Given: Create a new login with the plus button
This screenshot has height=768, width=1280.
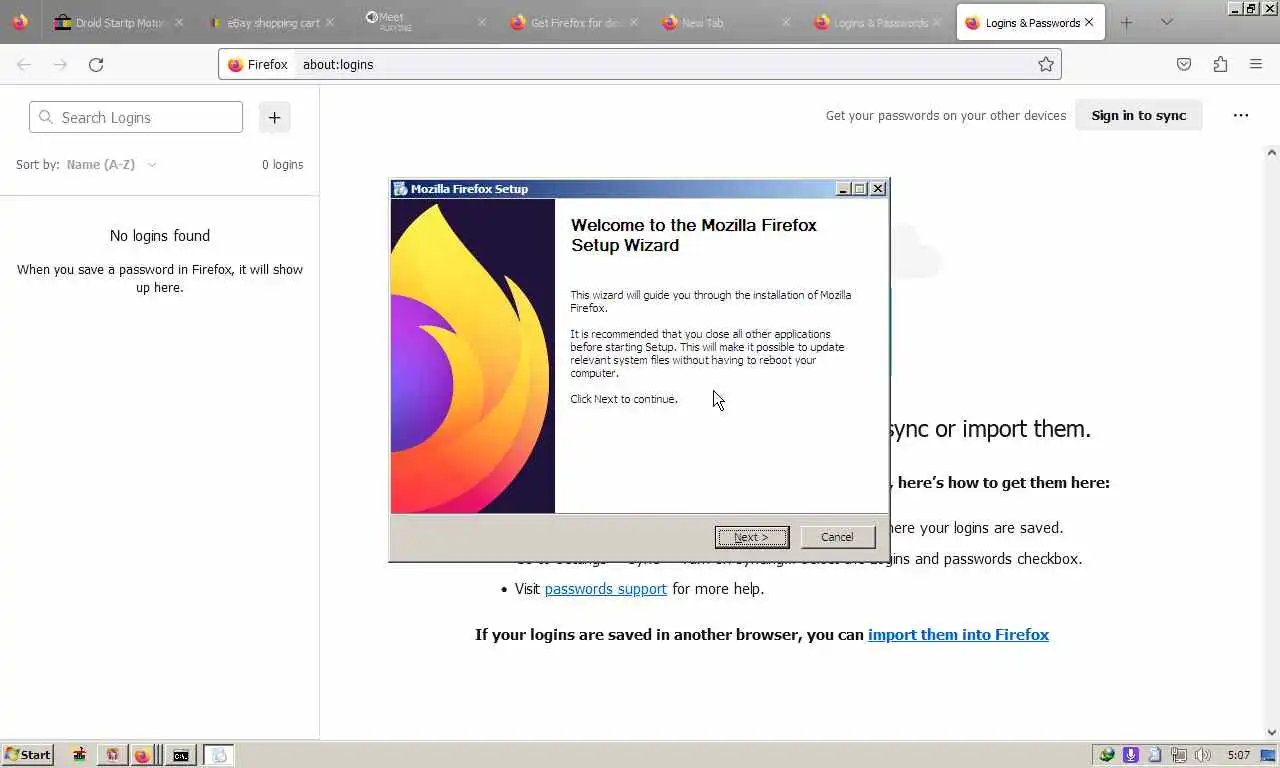Looking at the screenshot, I should [x=274, y=117].
